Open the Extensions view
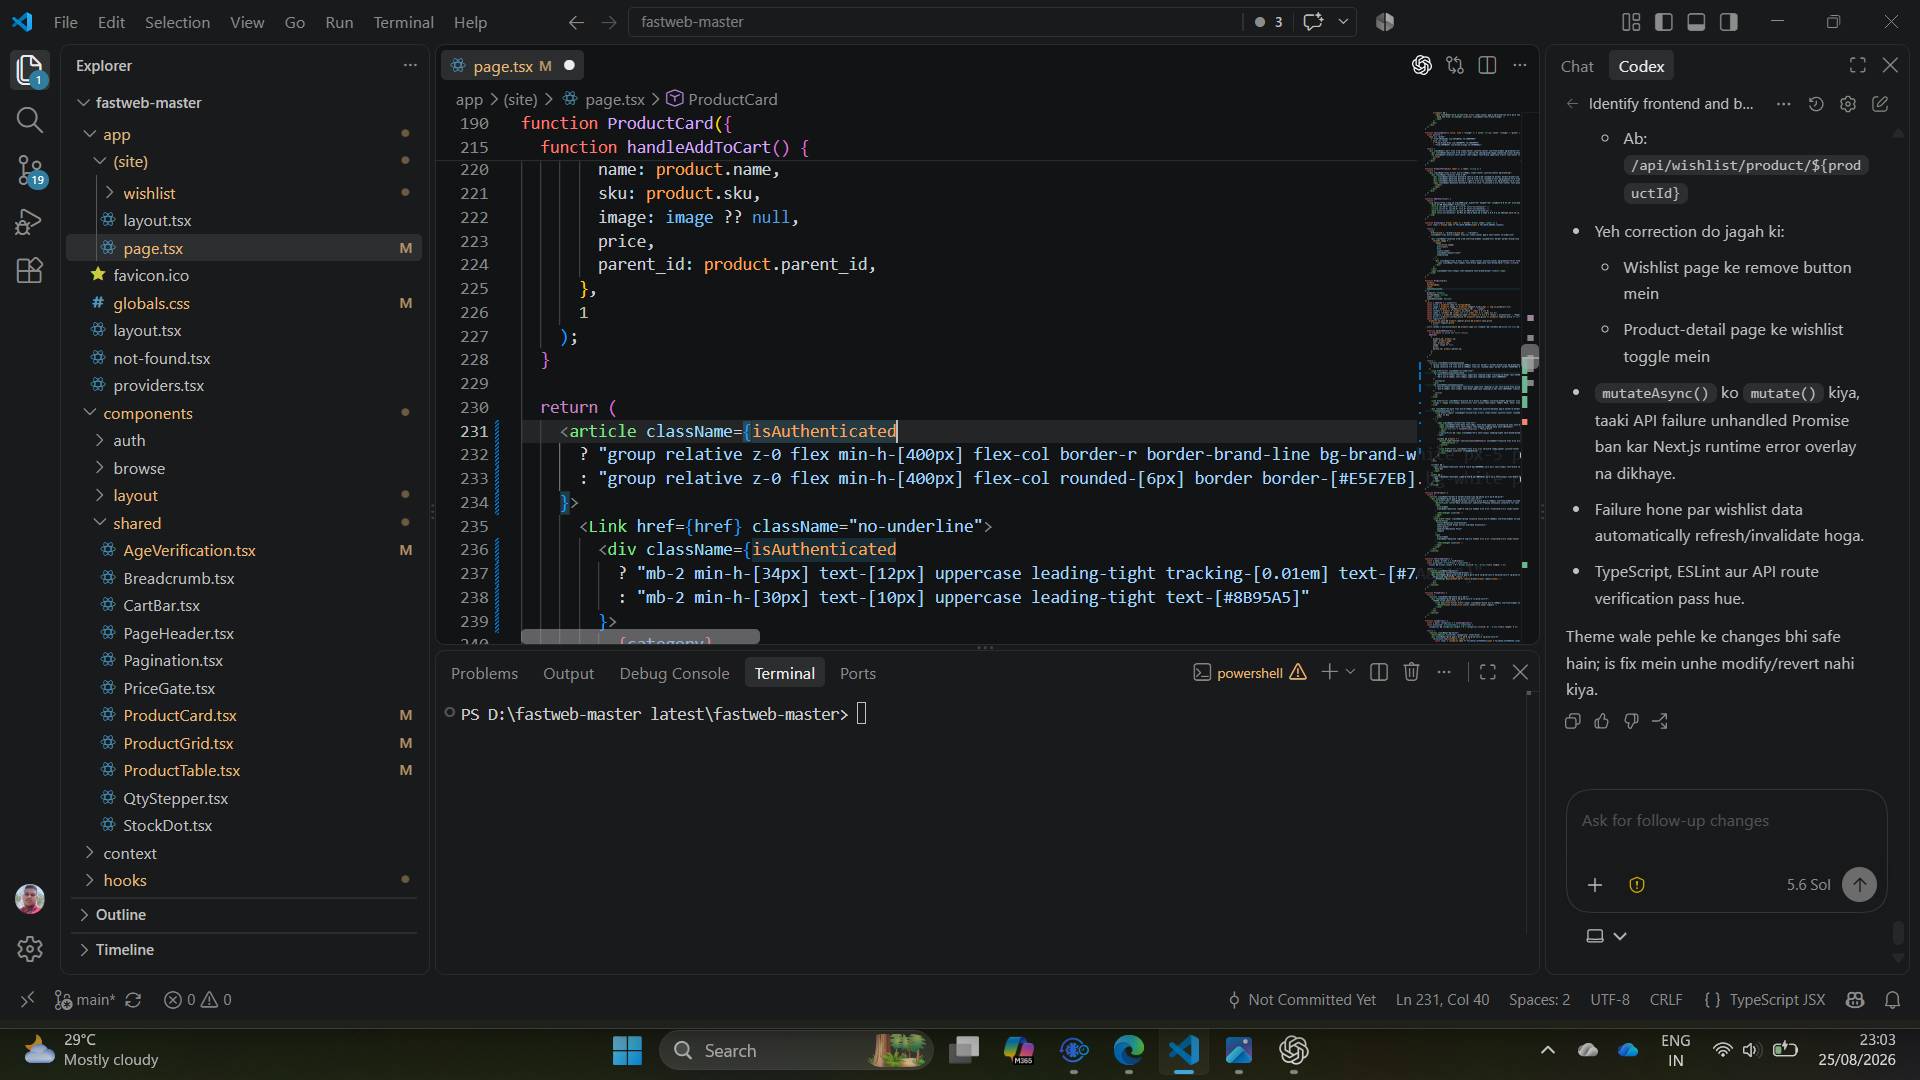 tap(29, 271)
